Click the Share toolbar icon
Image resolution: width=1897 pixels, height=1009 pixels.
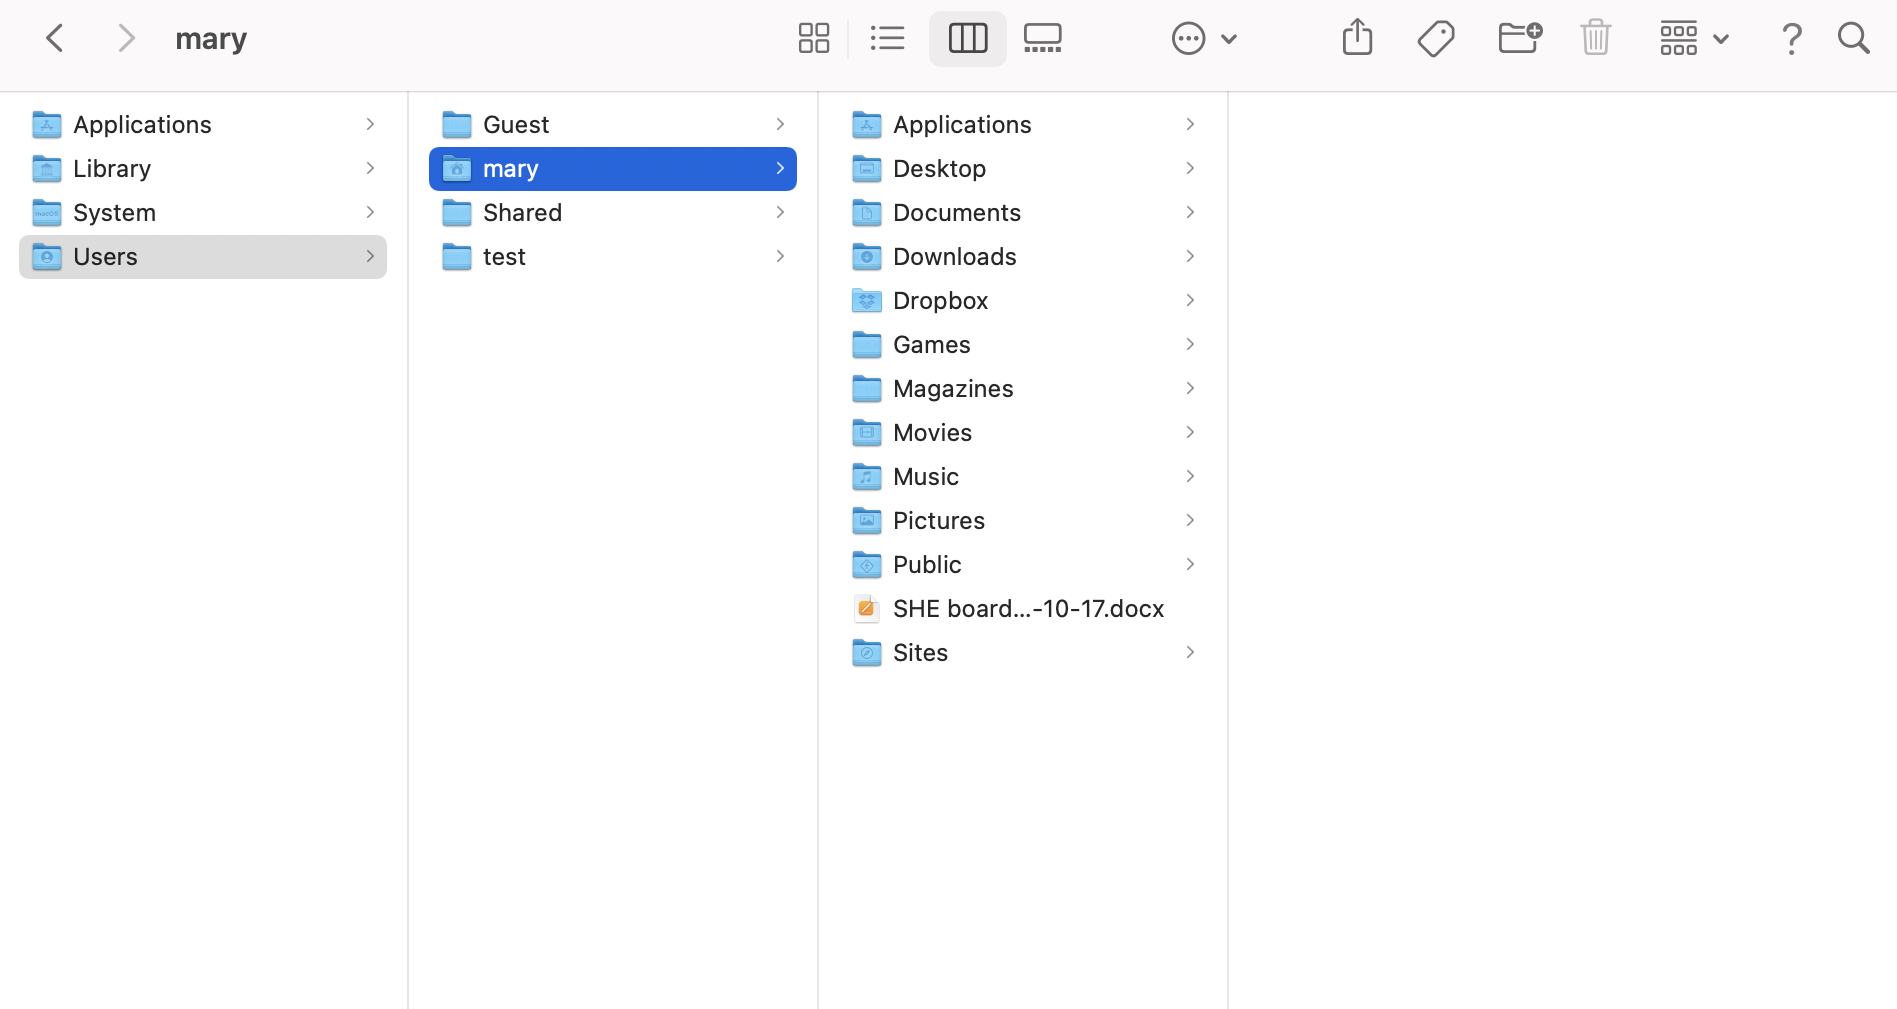coord(1357,38)
